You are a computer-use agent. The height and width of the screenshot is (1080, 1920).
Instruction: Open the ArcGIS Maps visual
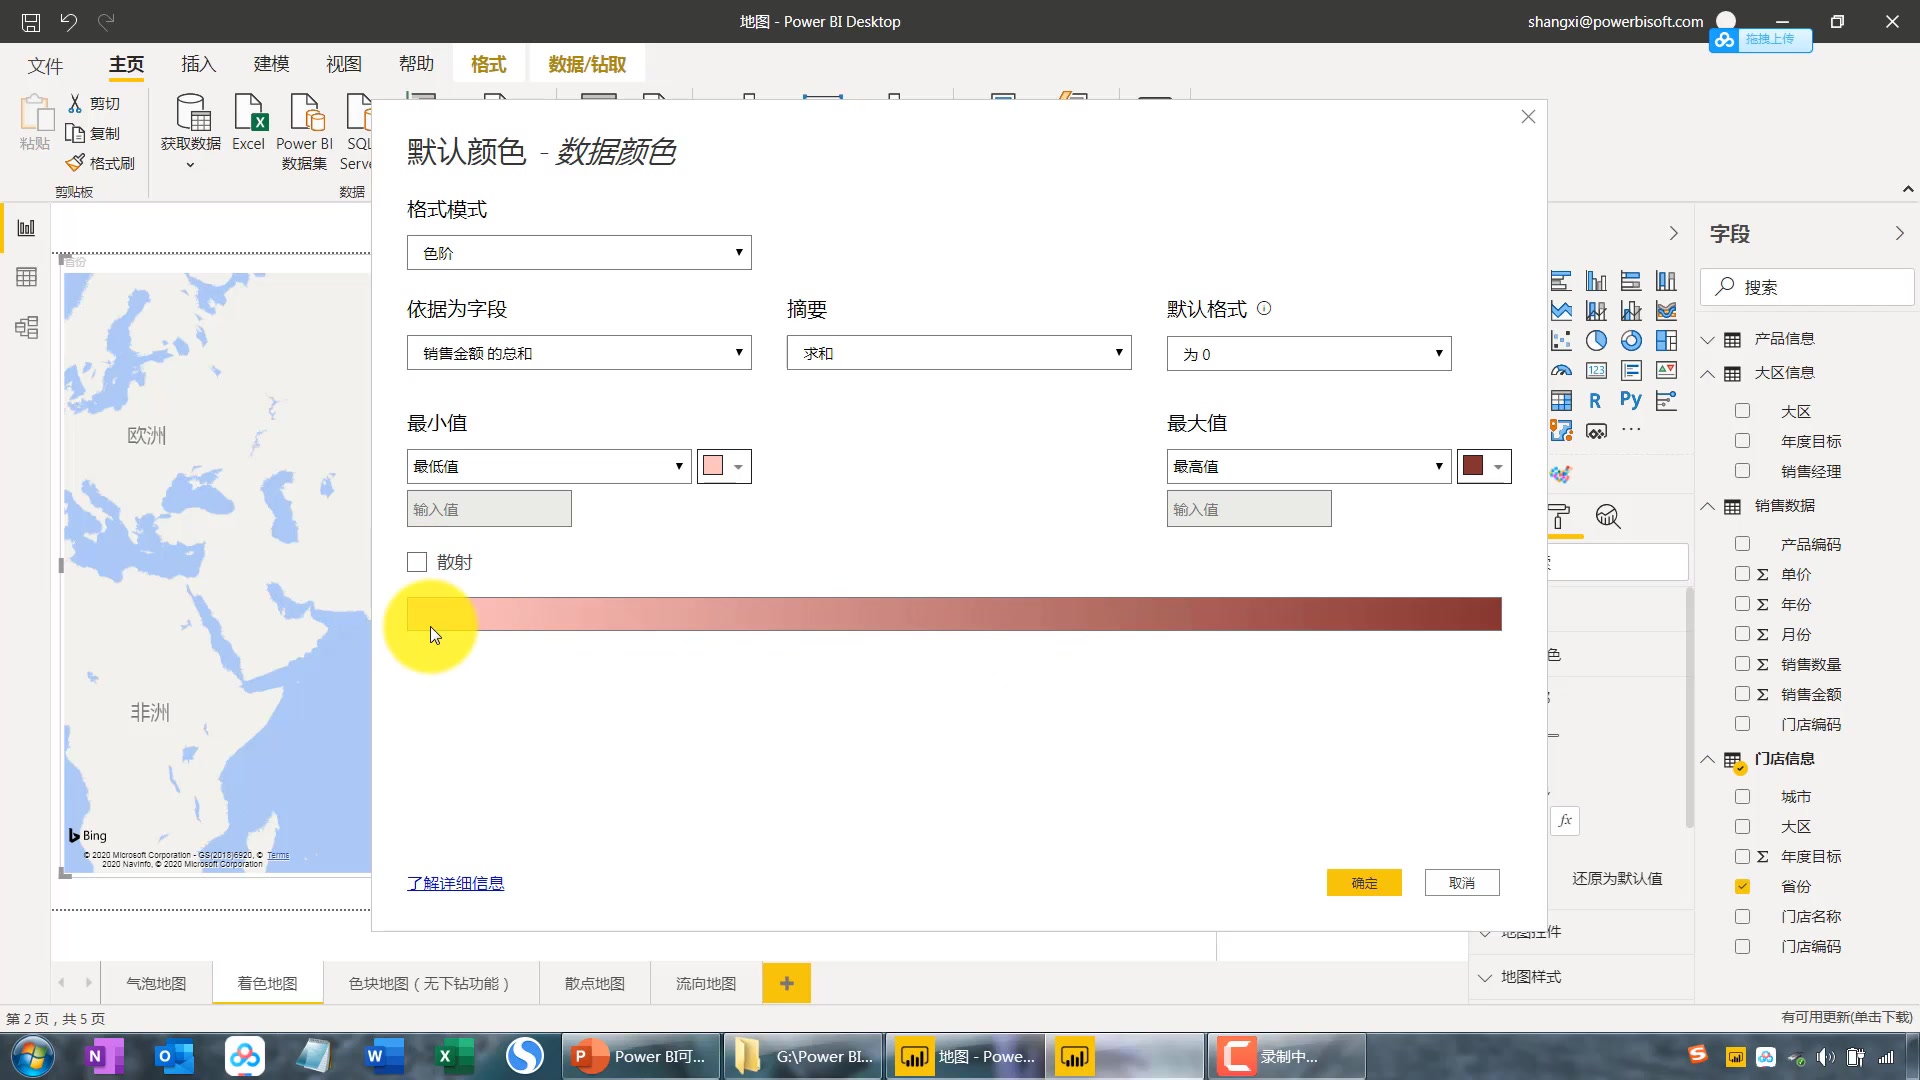[1561, 430]
